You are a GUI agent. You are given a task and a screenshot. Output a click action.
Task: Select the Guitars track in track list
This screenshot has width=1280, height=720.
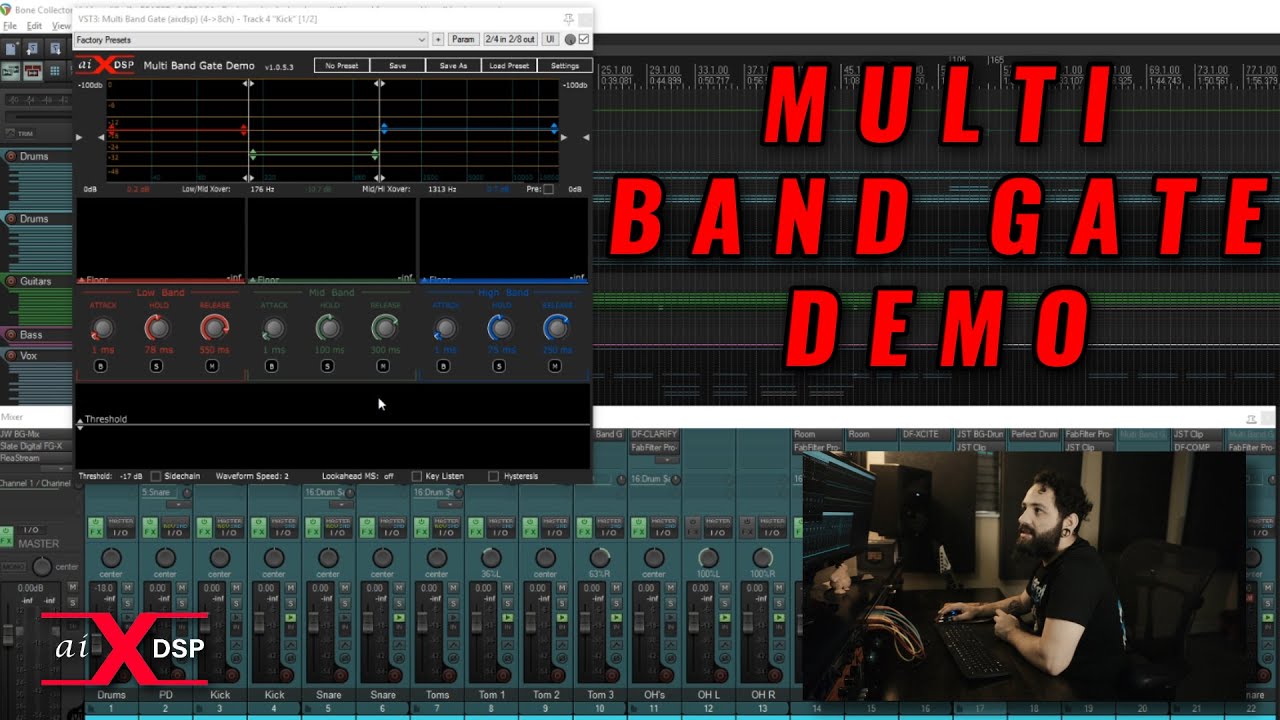coord(35,282)
